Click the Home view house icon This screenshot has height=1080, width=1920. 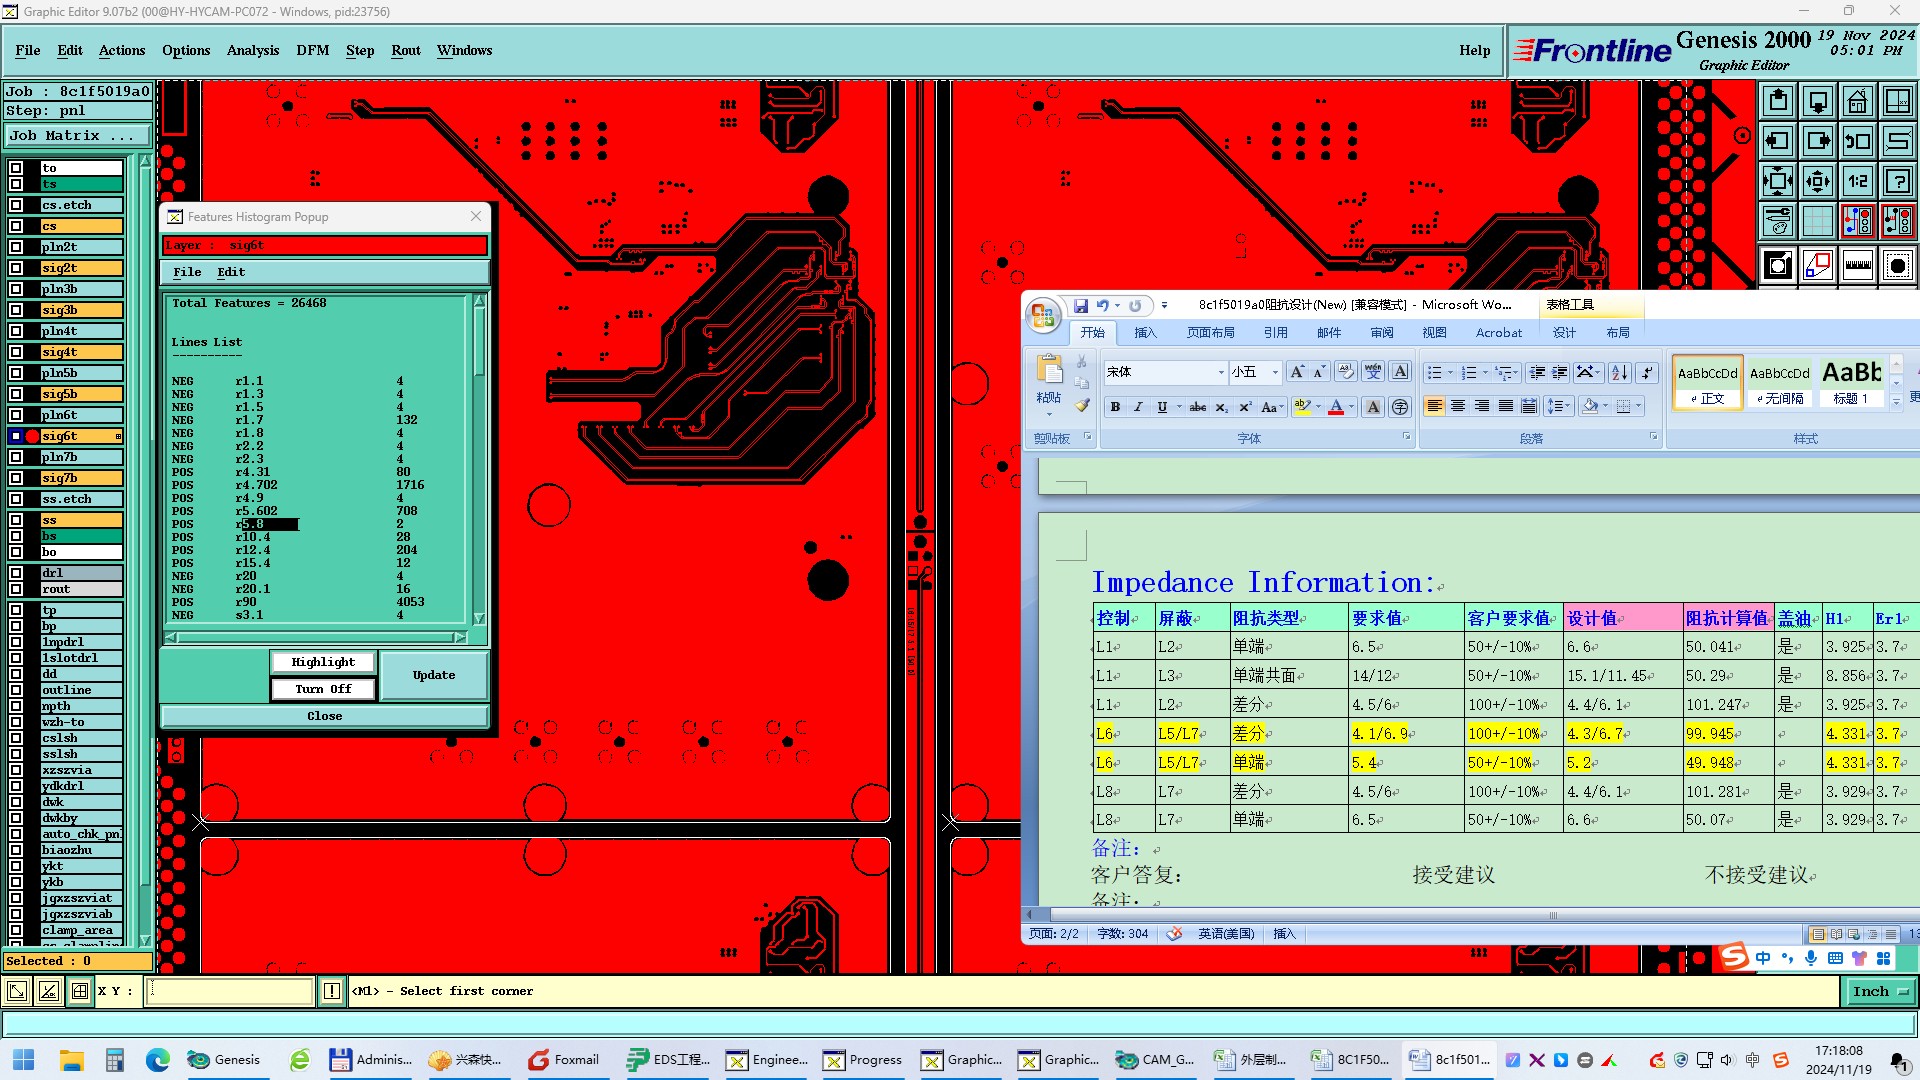[x=1857, y=101]
